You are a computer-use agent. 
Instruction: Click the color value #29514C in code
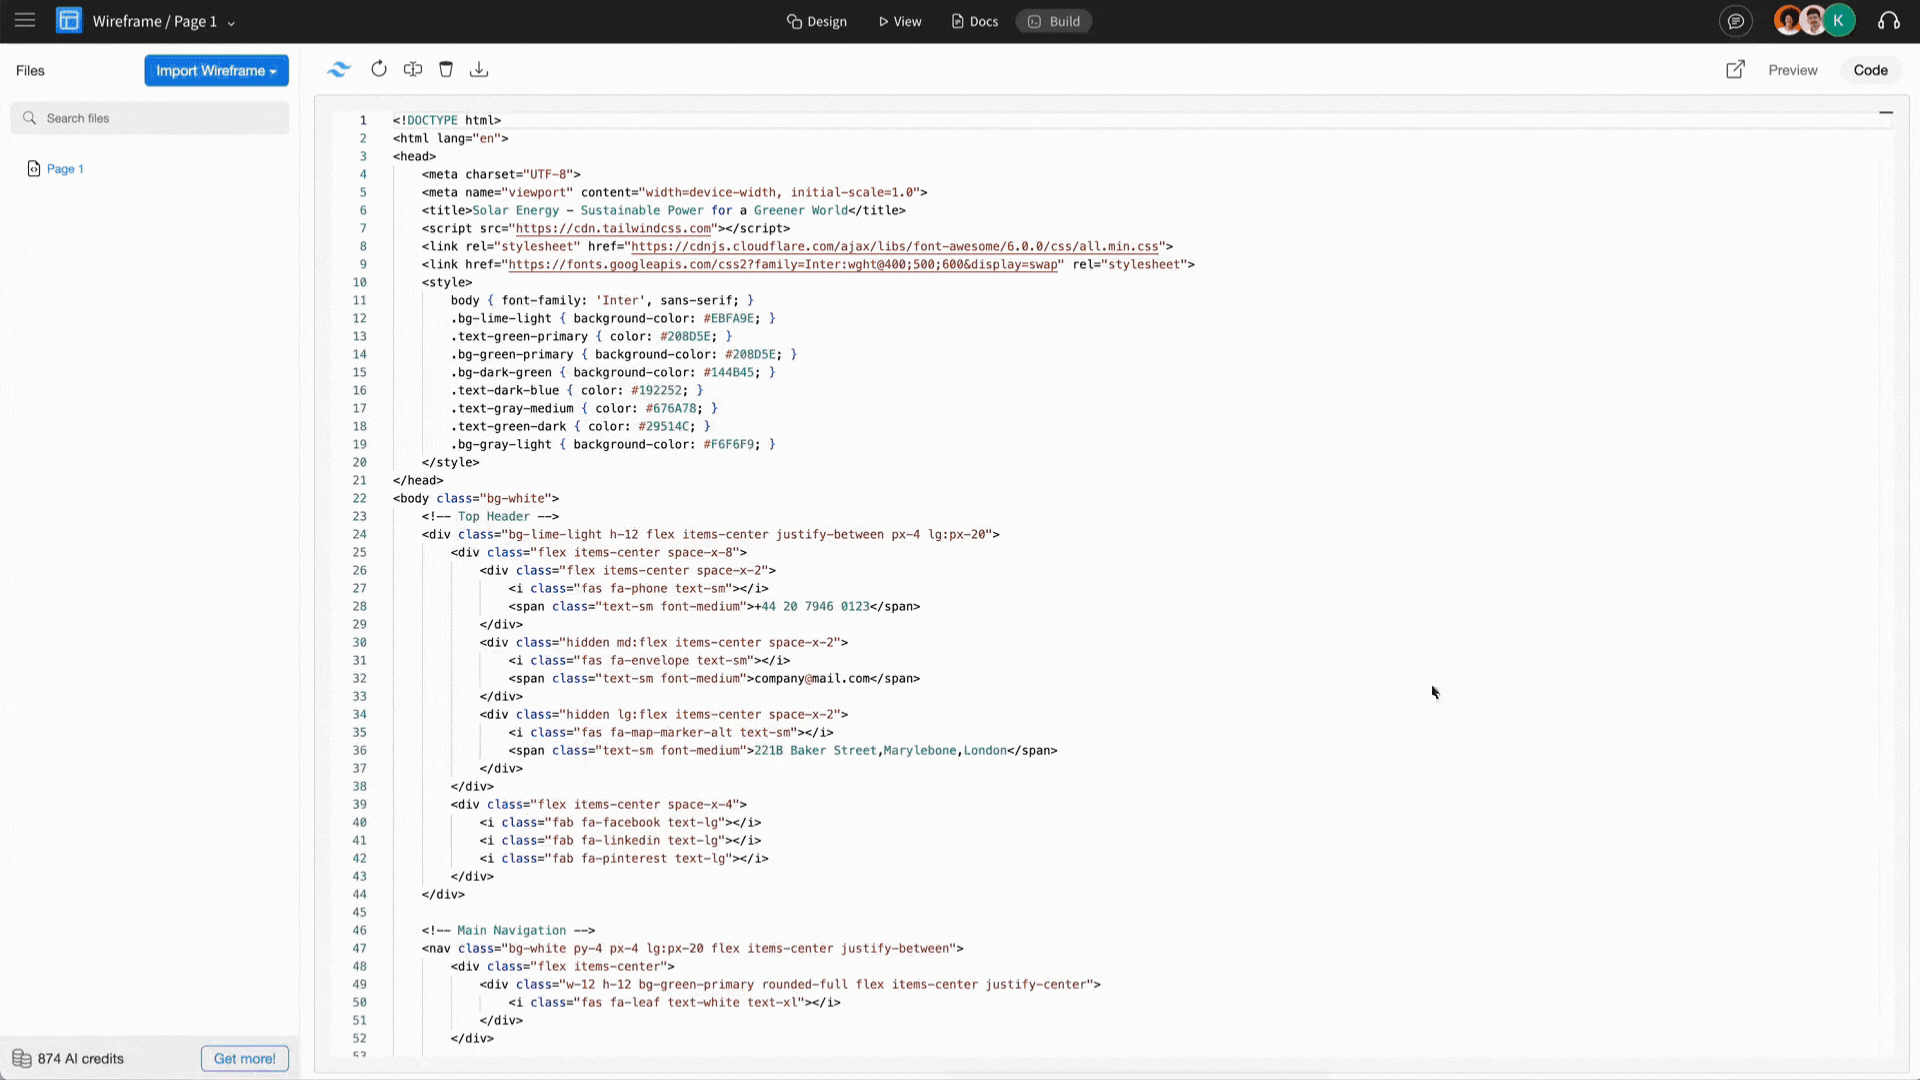click(663, 426)
